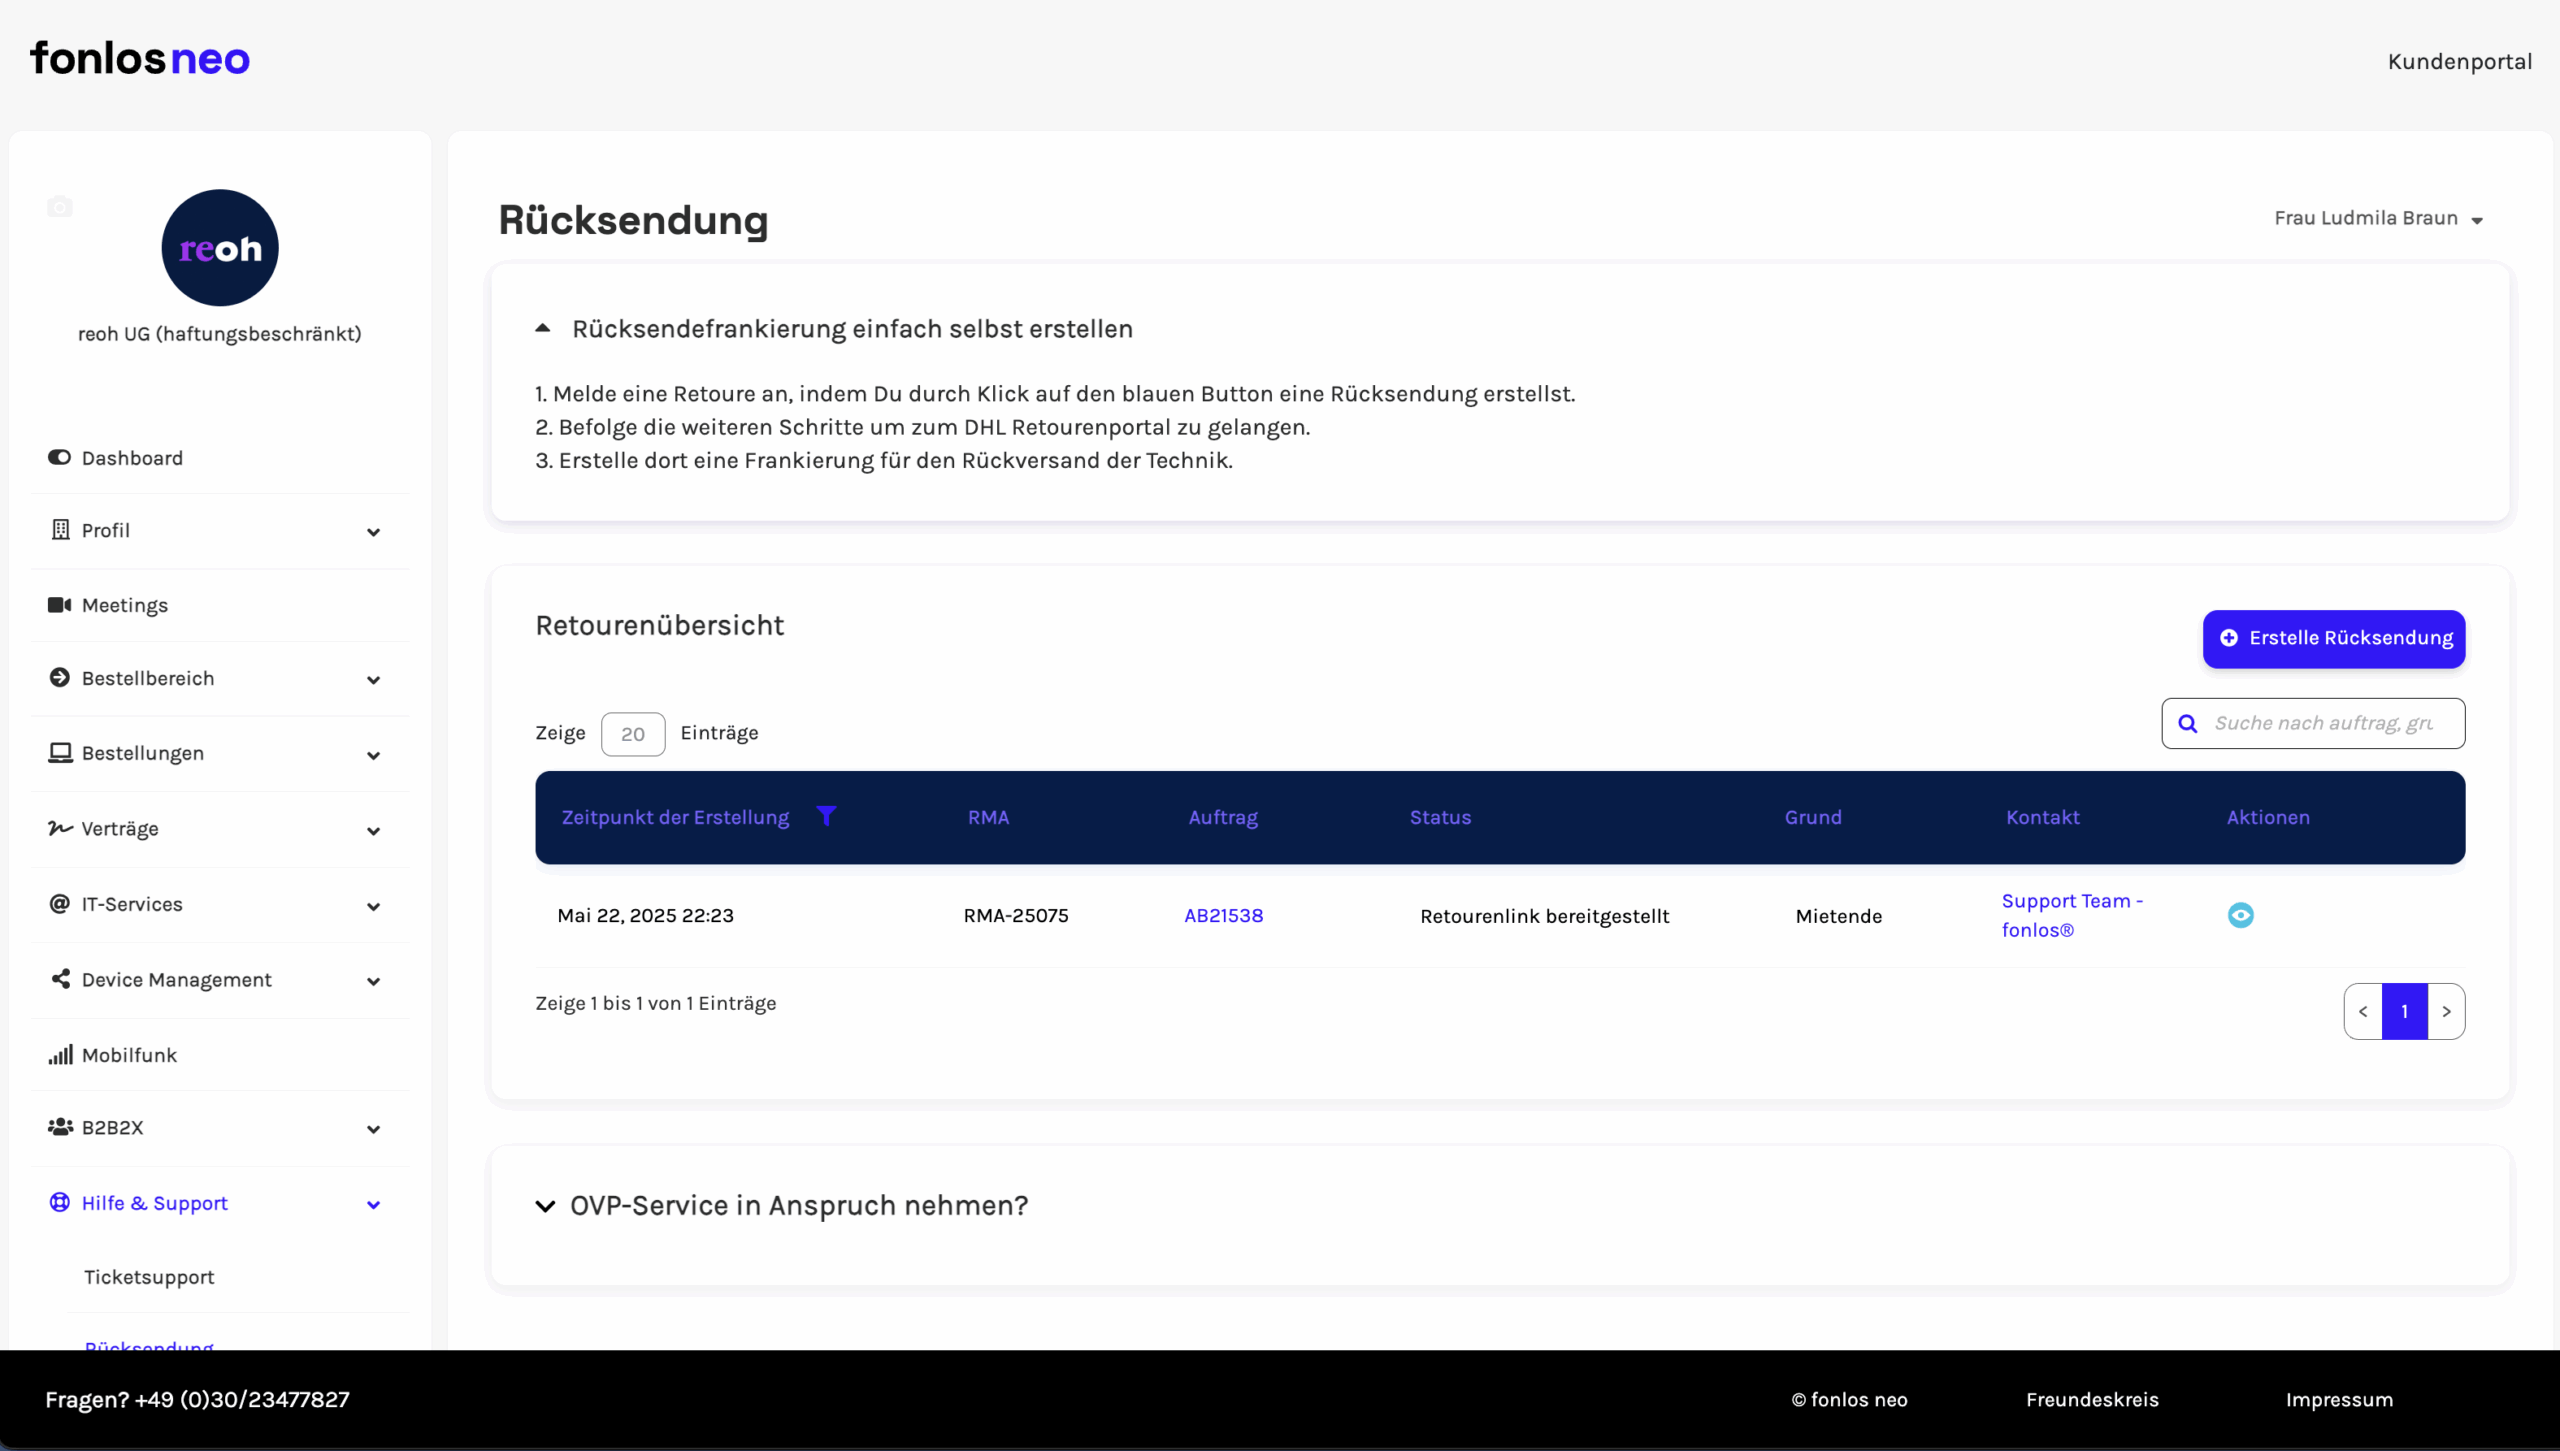Sort by Grund column header
2560x1451 pixels.
(x=1813, y=817)
